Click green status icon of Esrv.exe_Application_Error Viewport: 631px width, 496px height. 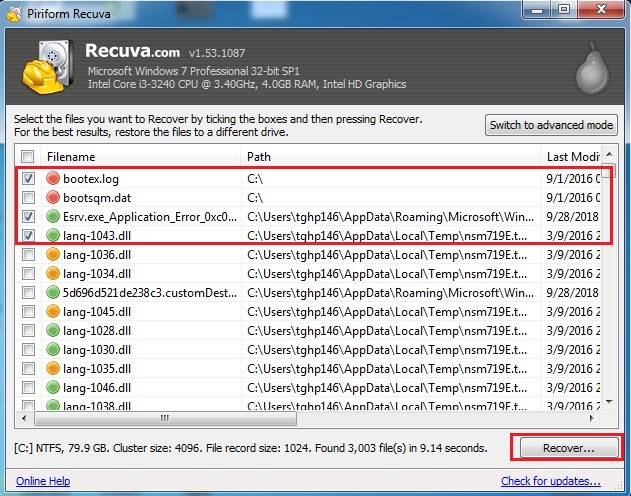point(53,216)
